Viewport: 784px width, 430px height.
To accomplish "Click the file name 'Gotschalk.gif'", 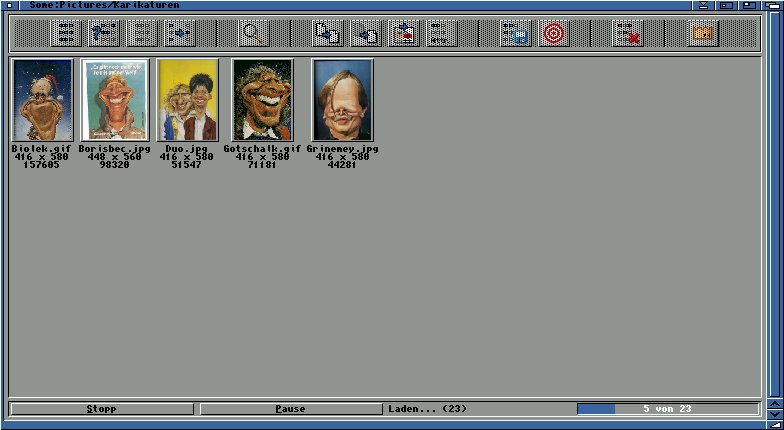I will [x=262, y=148].
